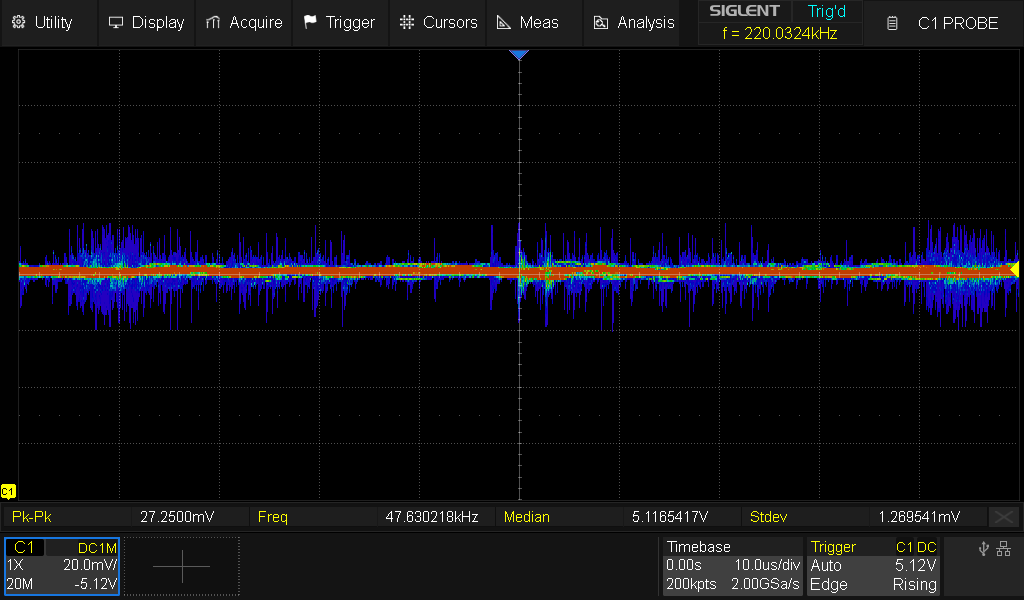Click the yellow C1 channel offset marker

pyautogui.click(x=8, y=491)
